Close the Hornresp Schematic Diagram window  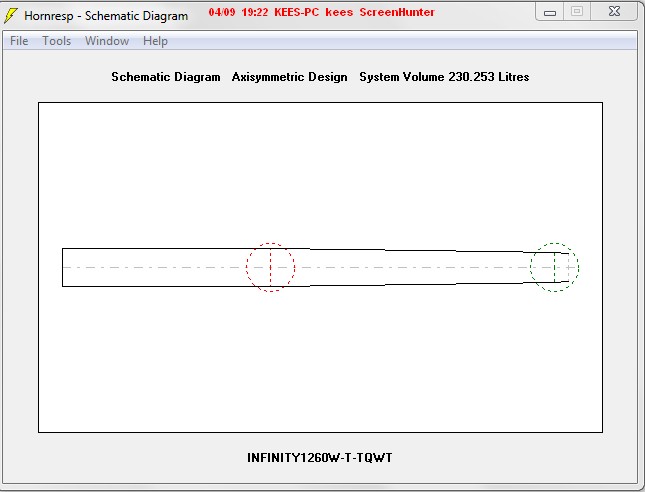pyautogui.click(x=614, y=12)
